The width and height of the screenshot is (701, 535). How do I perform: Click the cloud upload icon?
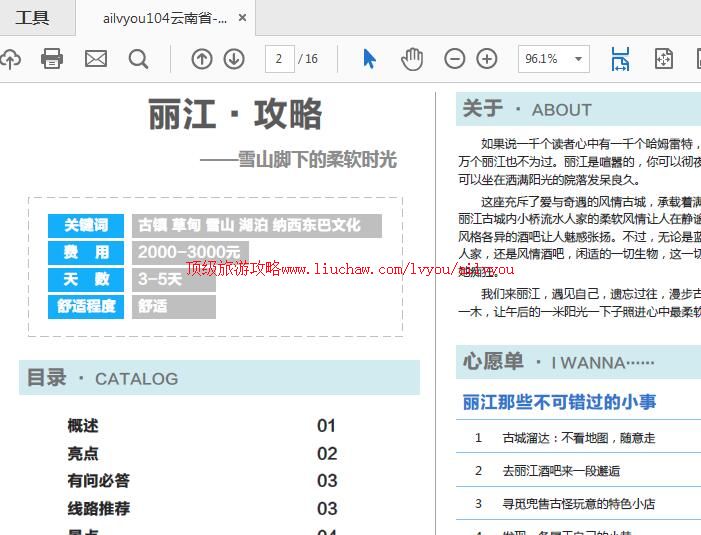[9, 59]
